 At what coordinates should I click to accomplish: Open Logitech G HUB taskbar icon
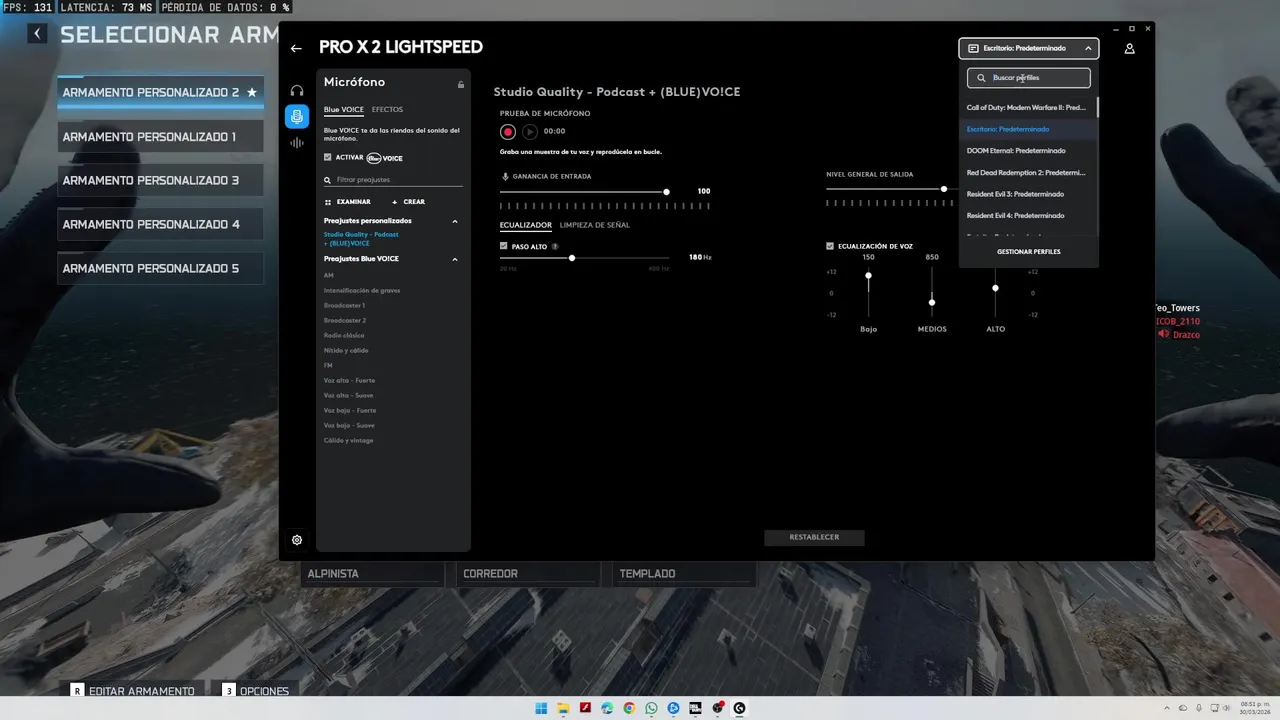(x=739, y=708)
